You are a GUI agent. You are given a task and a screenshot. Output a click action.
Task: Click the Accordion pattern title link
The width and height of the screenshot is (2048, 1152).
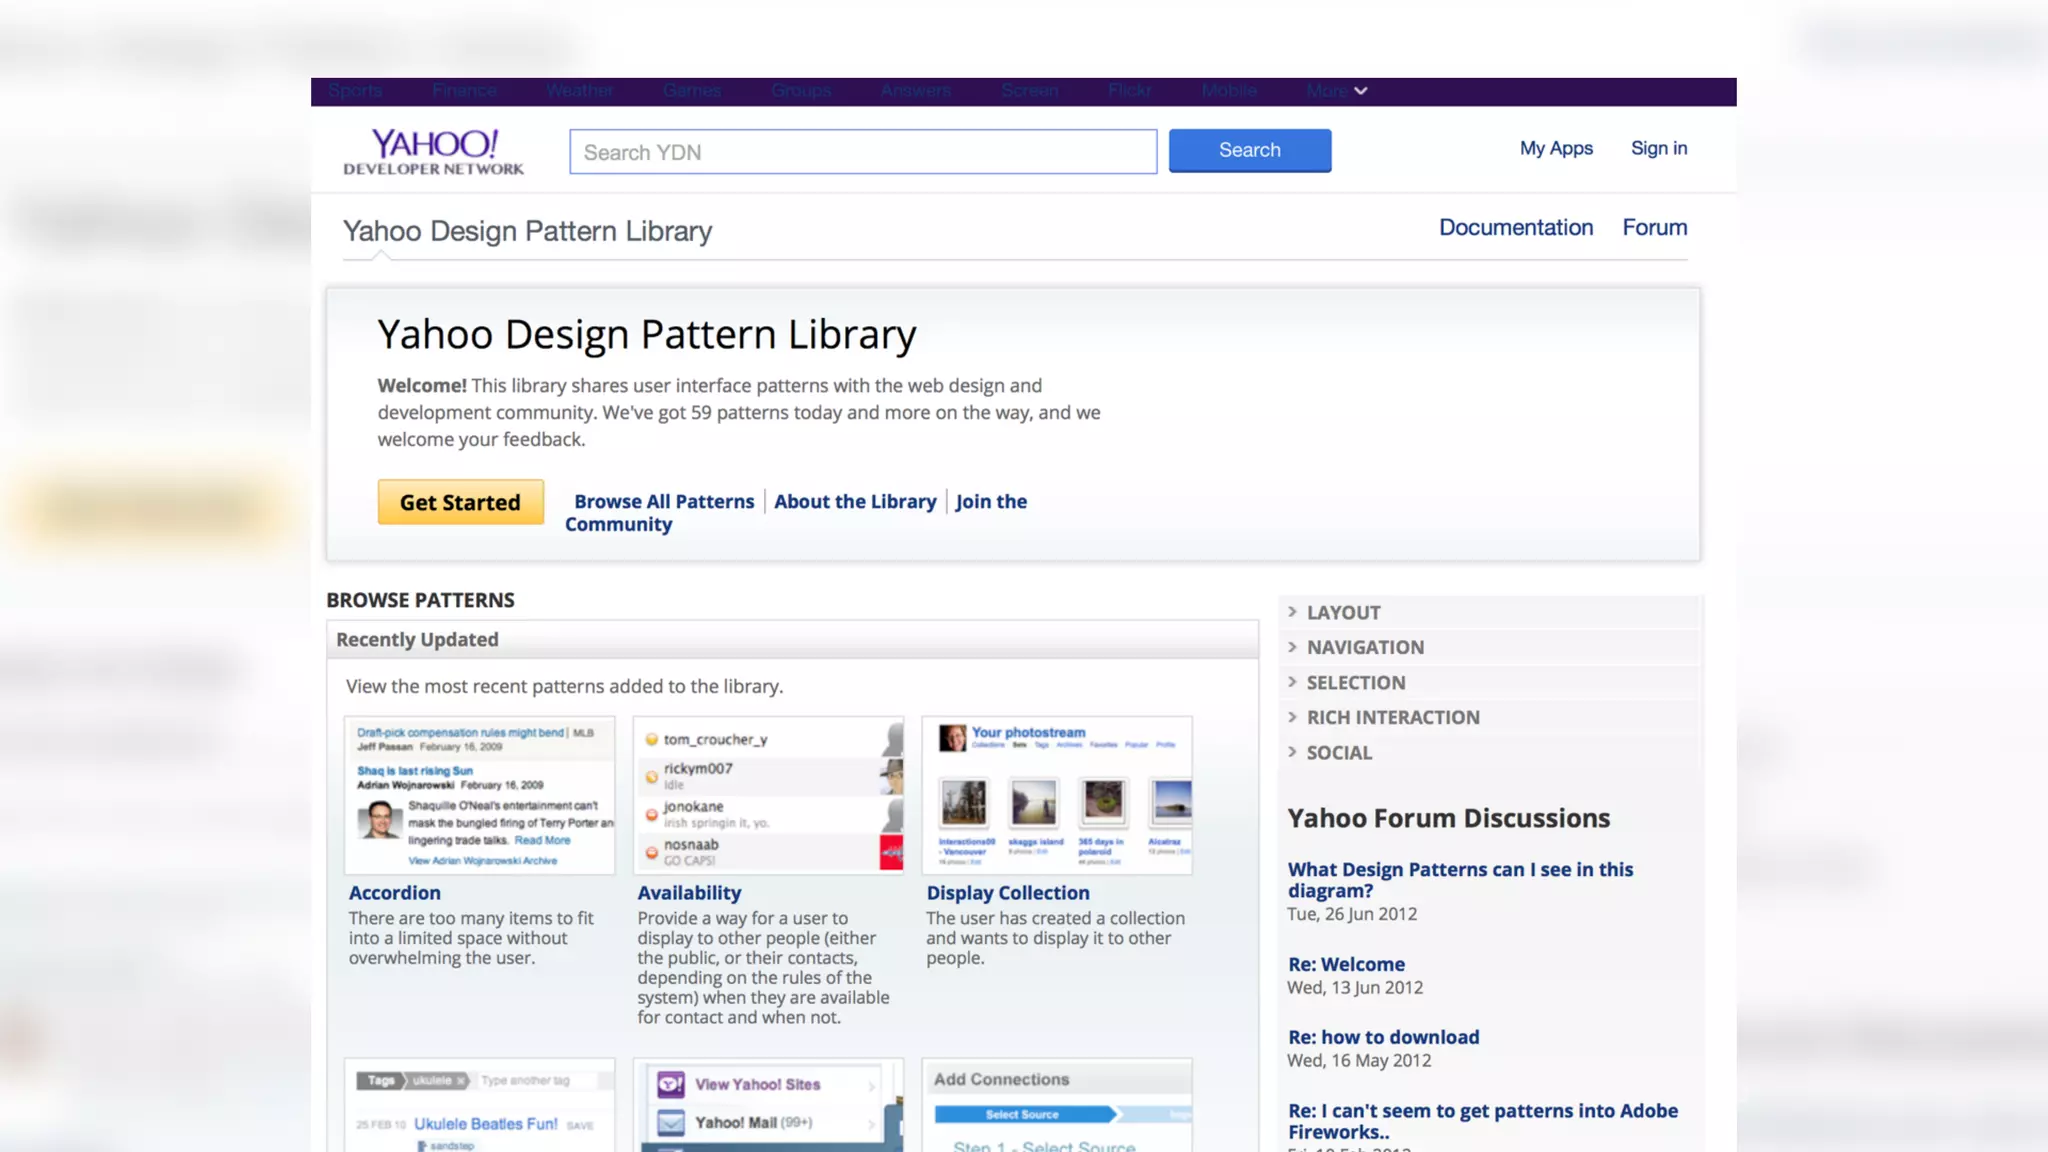click(x=394, y=893)
